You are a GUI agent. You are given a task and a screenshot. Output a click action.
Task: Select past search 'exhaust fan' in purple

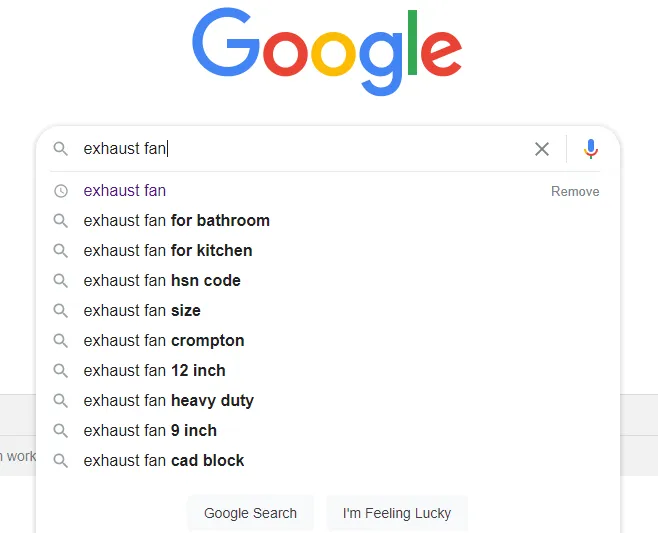[x=125, y=191]
